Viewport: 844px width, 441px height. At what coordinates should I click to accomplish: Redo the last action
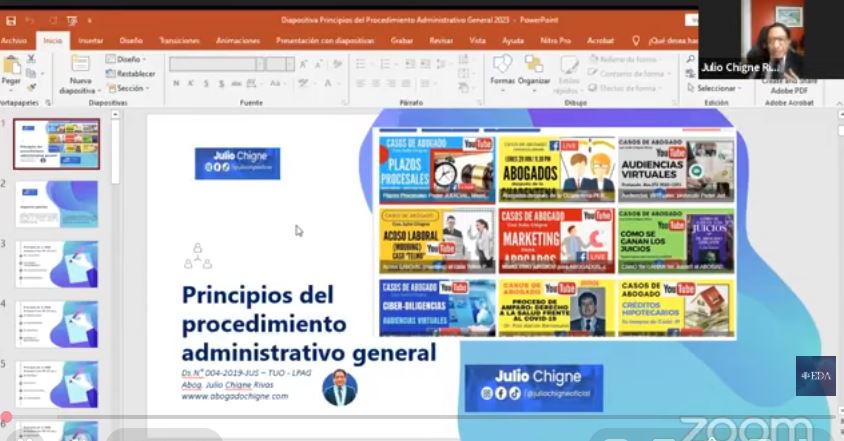53,20
